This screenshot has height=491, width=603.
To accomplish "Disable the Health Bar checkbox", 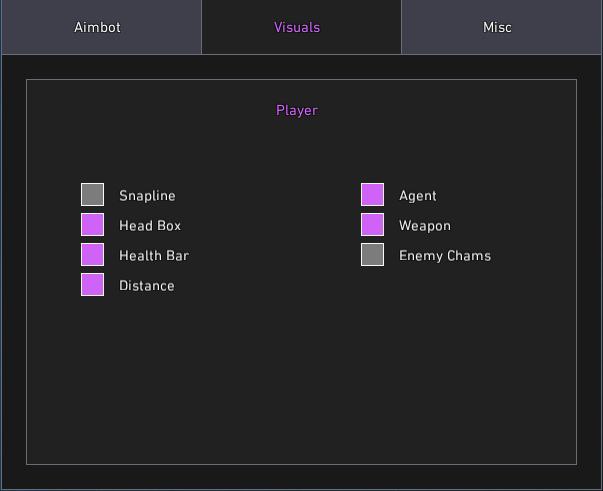I will point(92,255).
